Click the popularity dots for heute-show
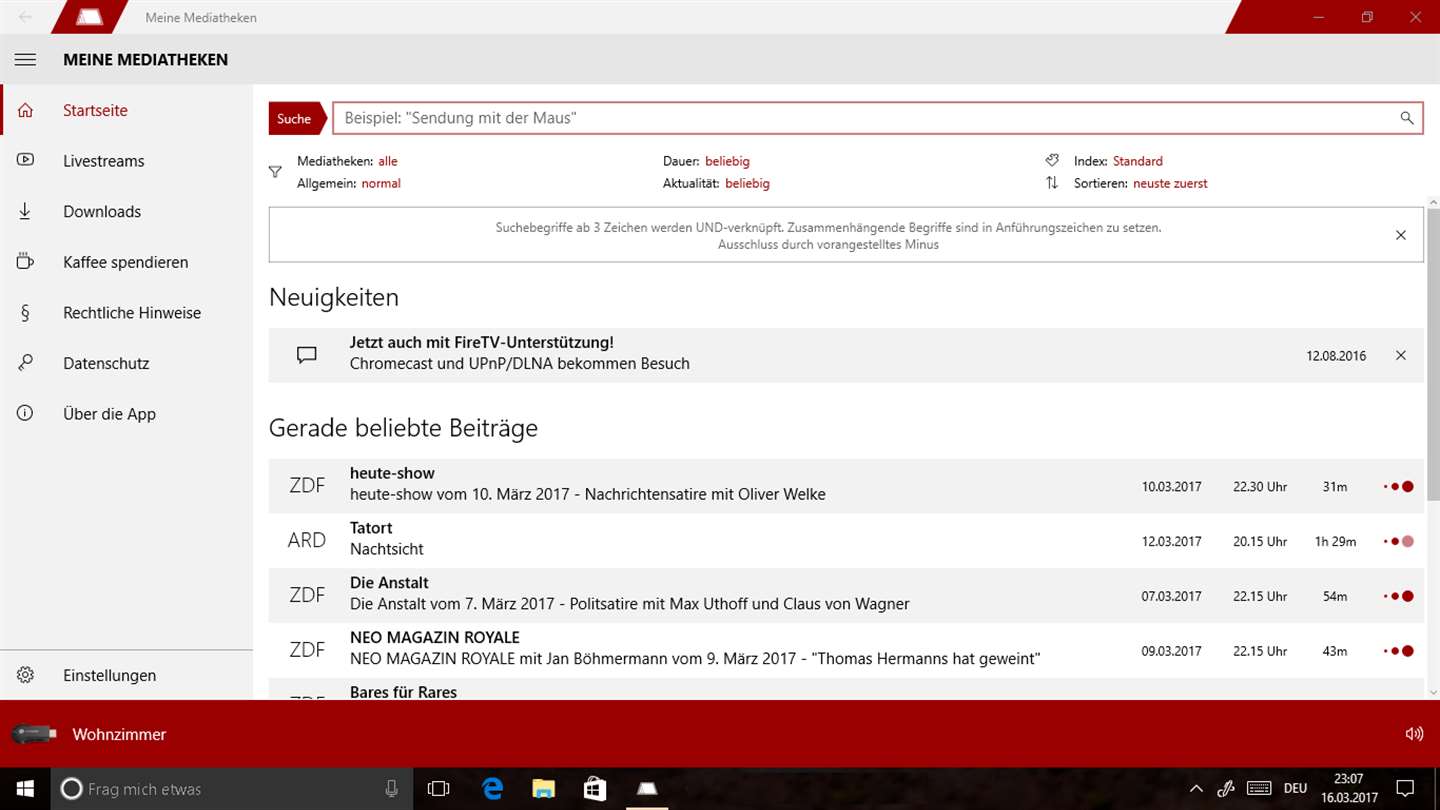Viewport: 1440px width, 810px height. pyautogui.click(x=1398, y=487)
